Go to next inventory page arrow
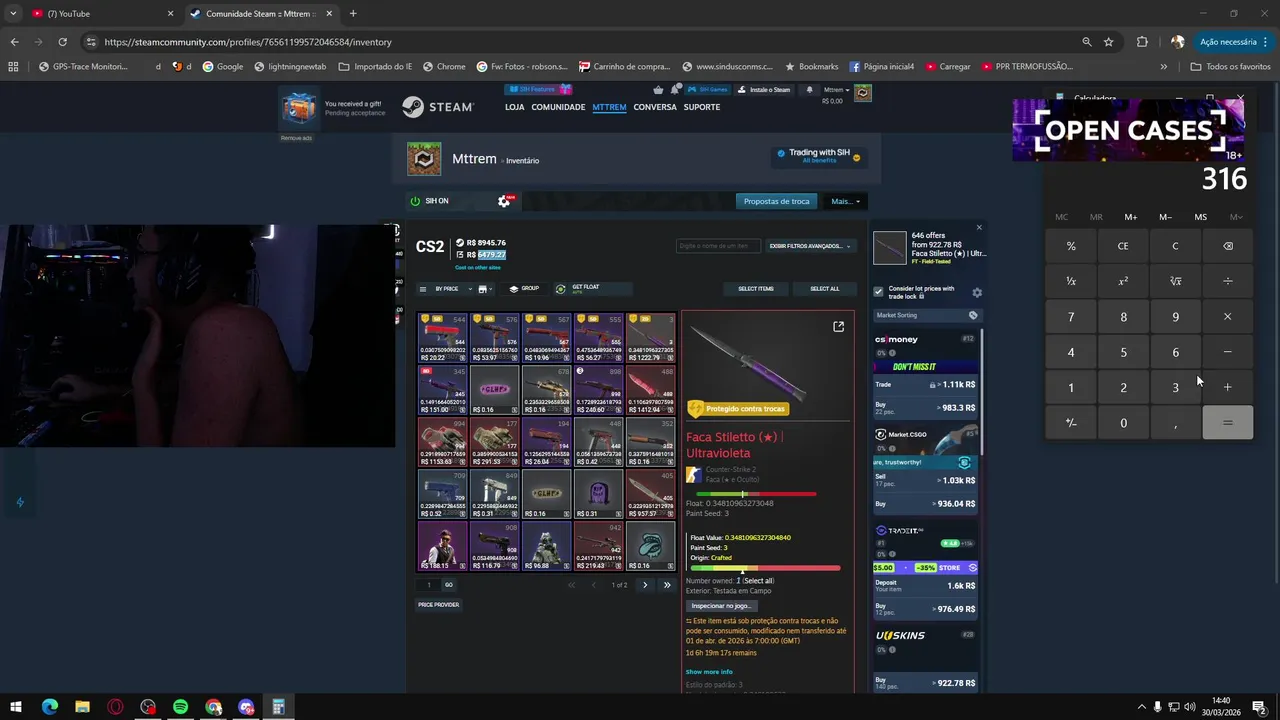This screenshot has height=720, width=1280. point(645,585)
